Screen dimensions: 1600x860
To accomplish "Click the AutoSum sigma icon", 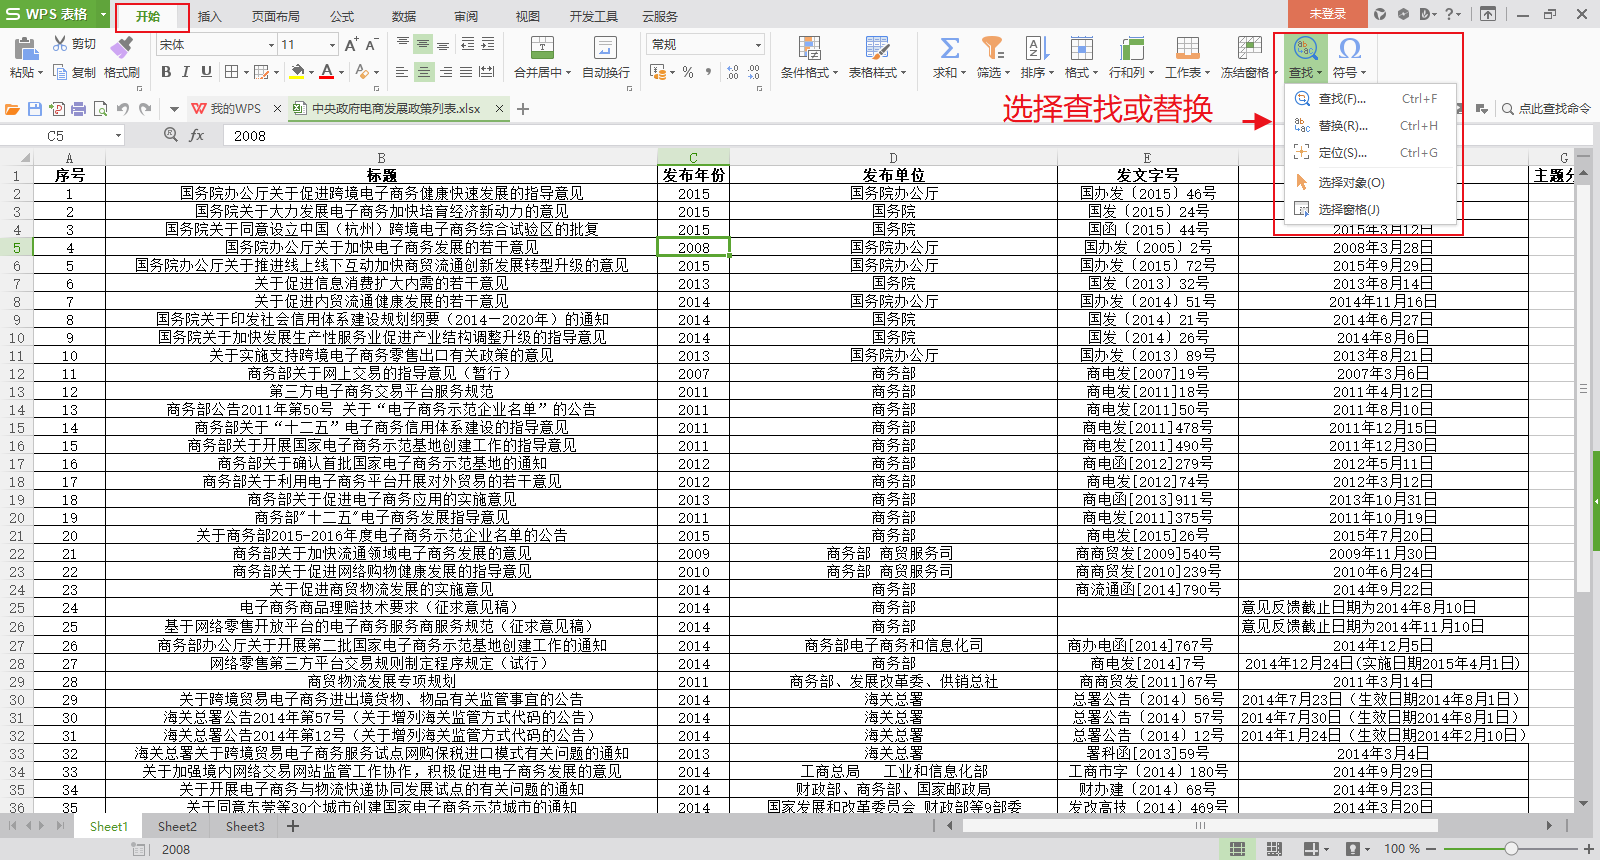I will pos(949,48).
